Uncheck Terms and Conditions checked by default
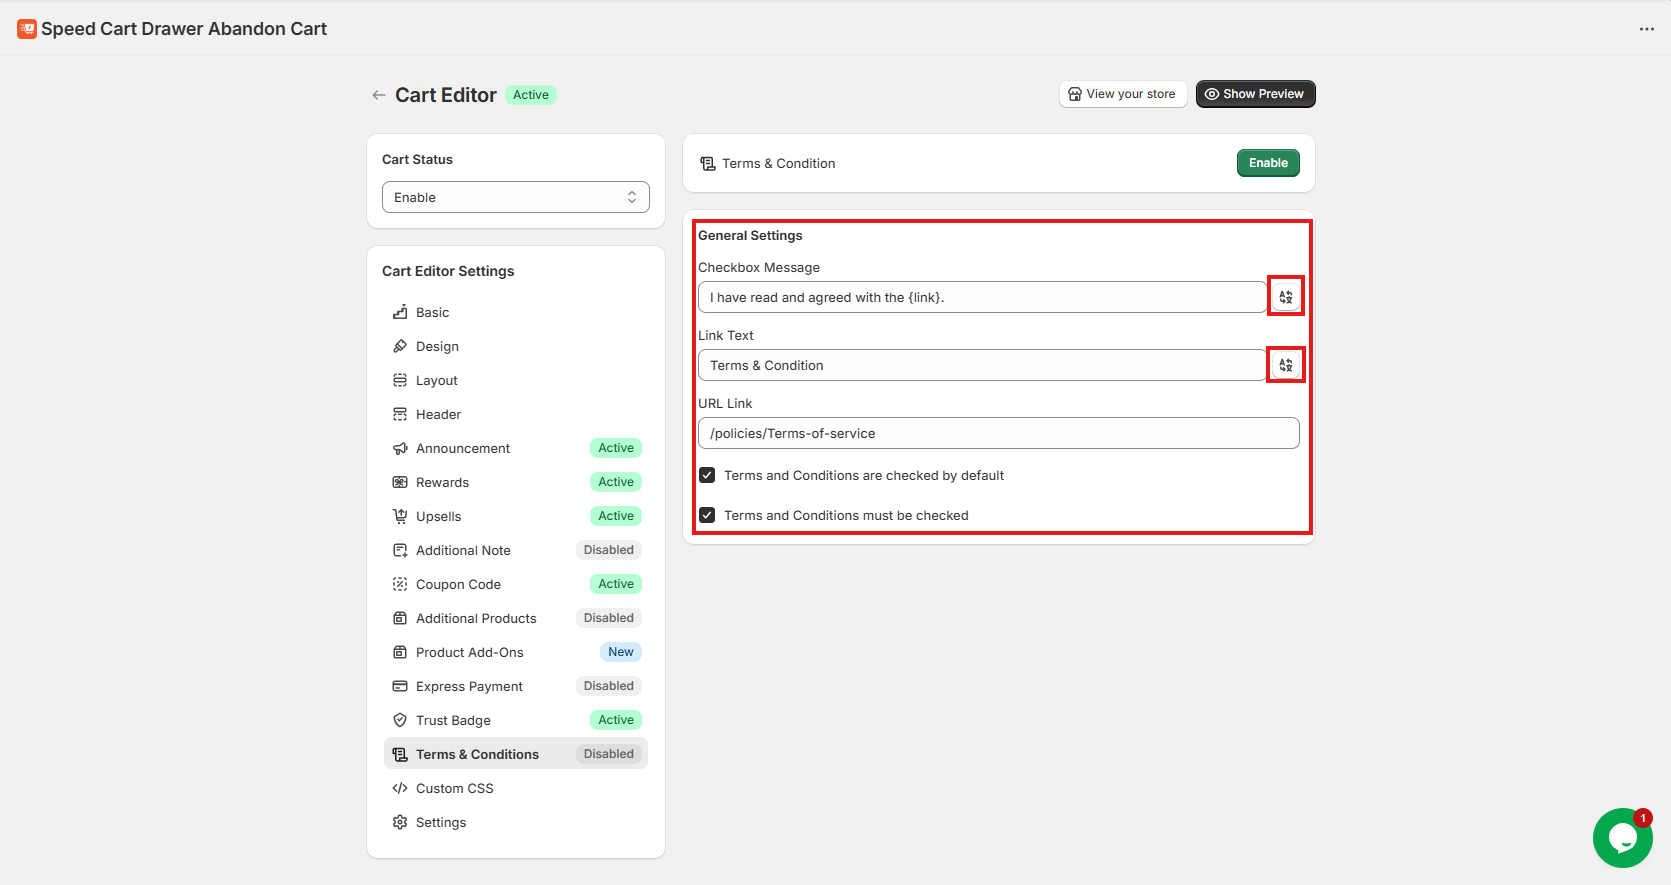The width and height of the screenshot is (1671, 885). click(x=707, y=475)
